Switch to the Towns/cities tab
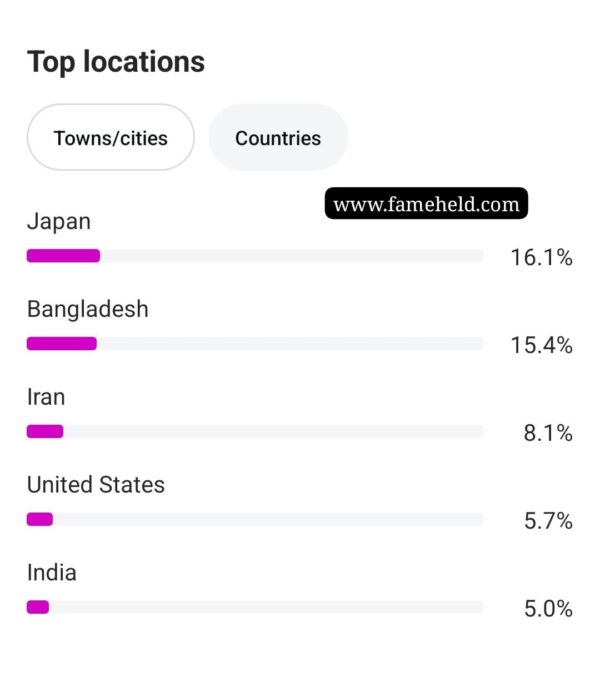The height and width of the screenshot is (676, 600). click(110, 138)
